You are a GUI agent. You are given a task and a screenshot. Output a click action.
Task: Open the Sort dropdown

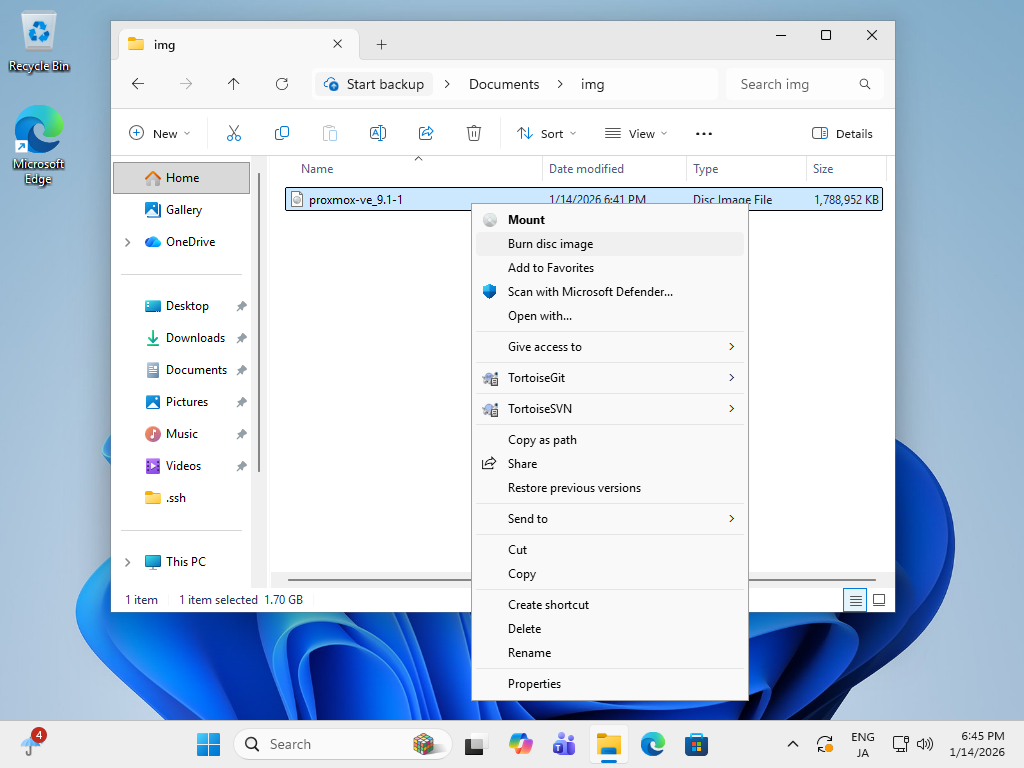546,133
